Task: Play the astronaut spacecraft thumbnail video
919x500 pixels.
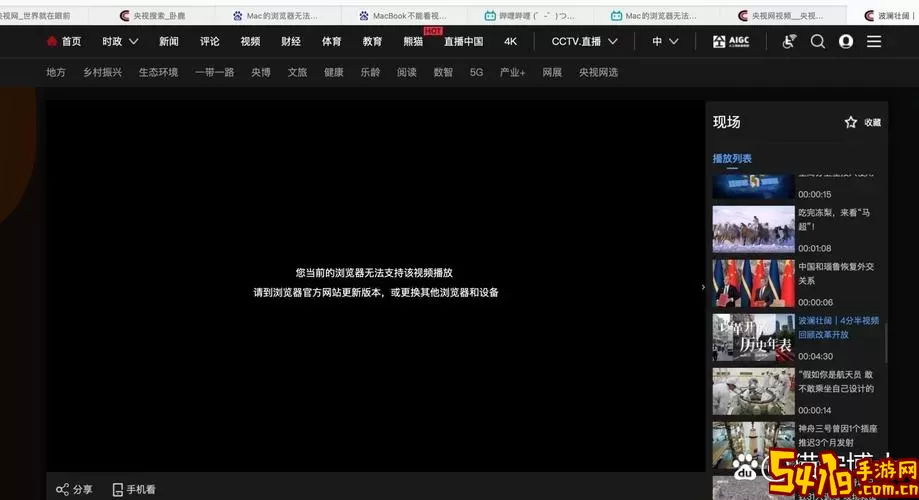Action: [753, 392]
